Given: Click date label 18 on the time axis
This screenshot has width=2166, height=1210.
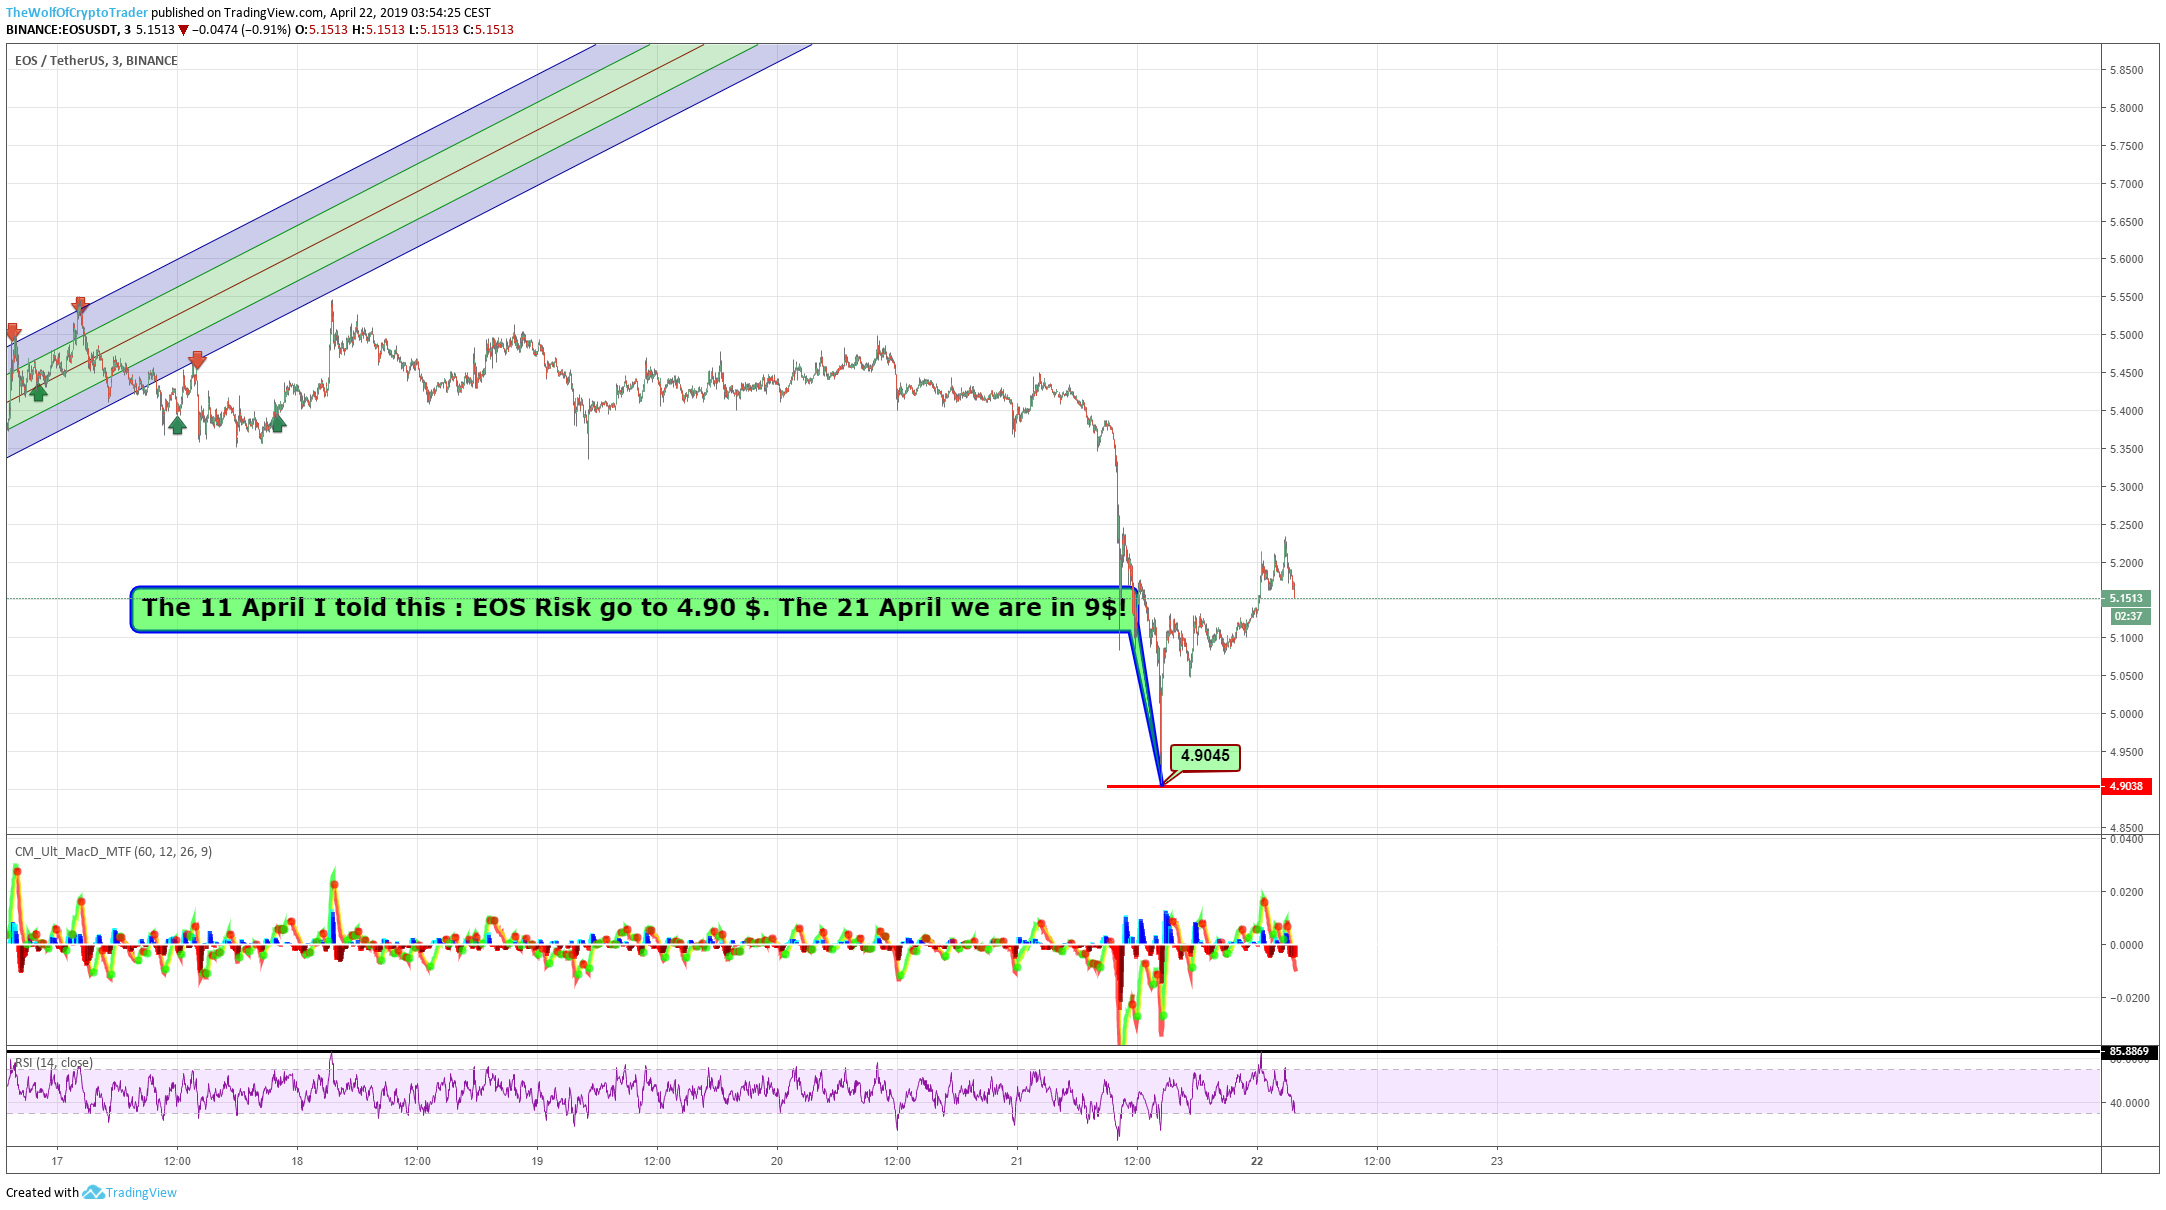Looking at the screenshot, I should 297,1161.
